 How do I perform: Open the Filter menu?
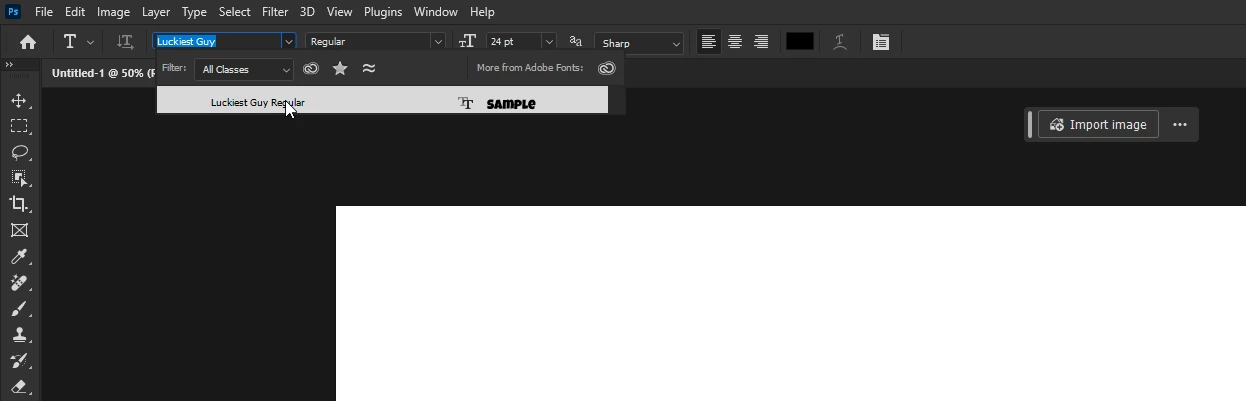[275, 12]
